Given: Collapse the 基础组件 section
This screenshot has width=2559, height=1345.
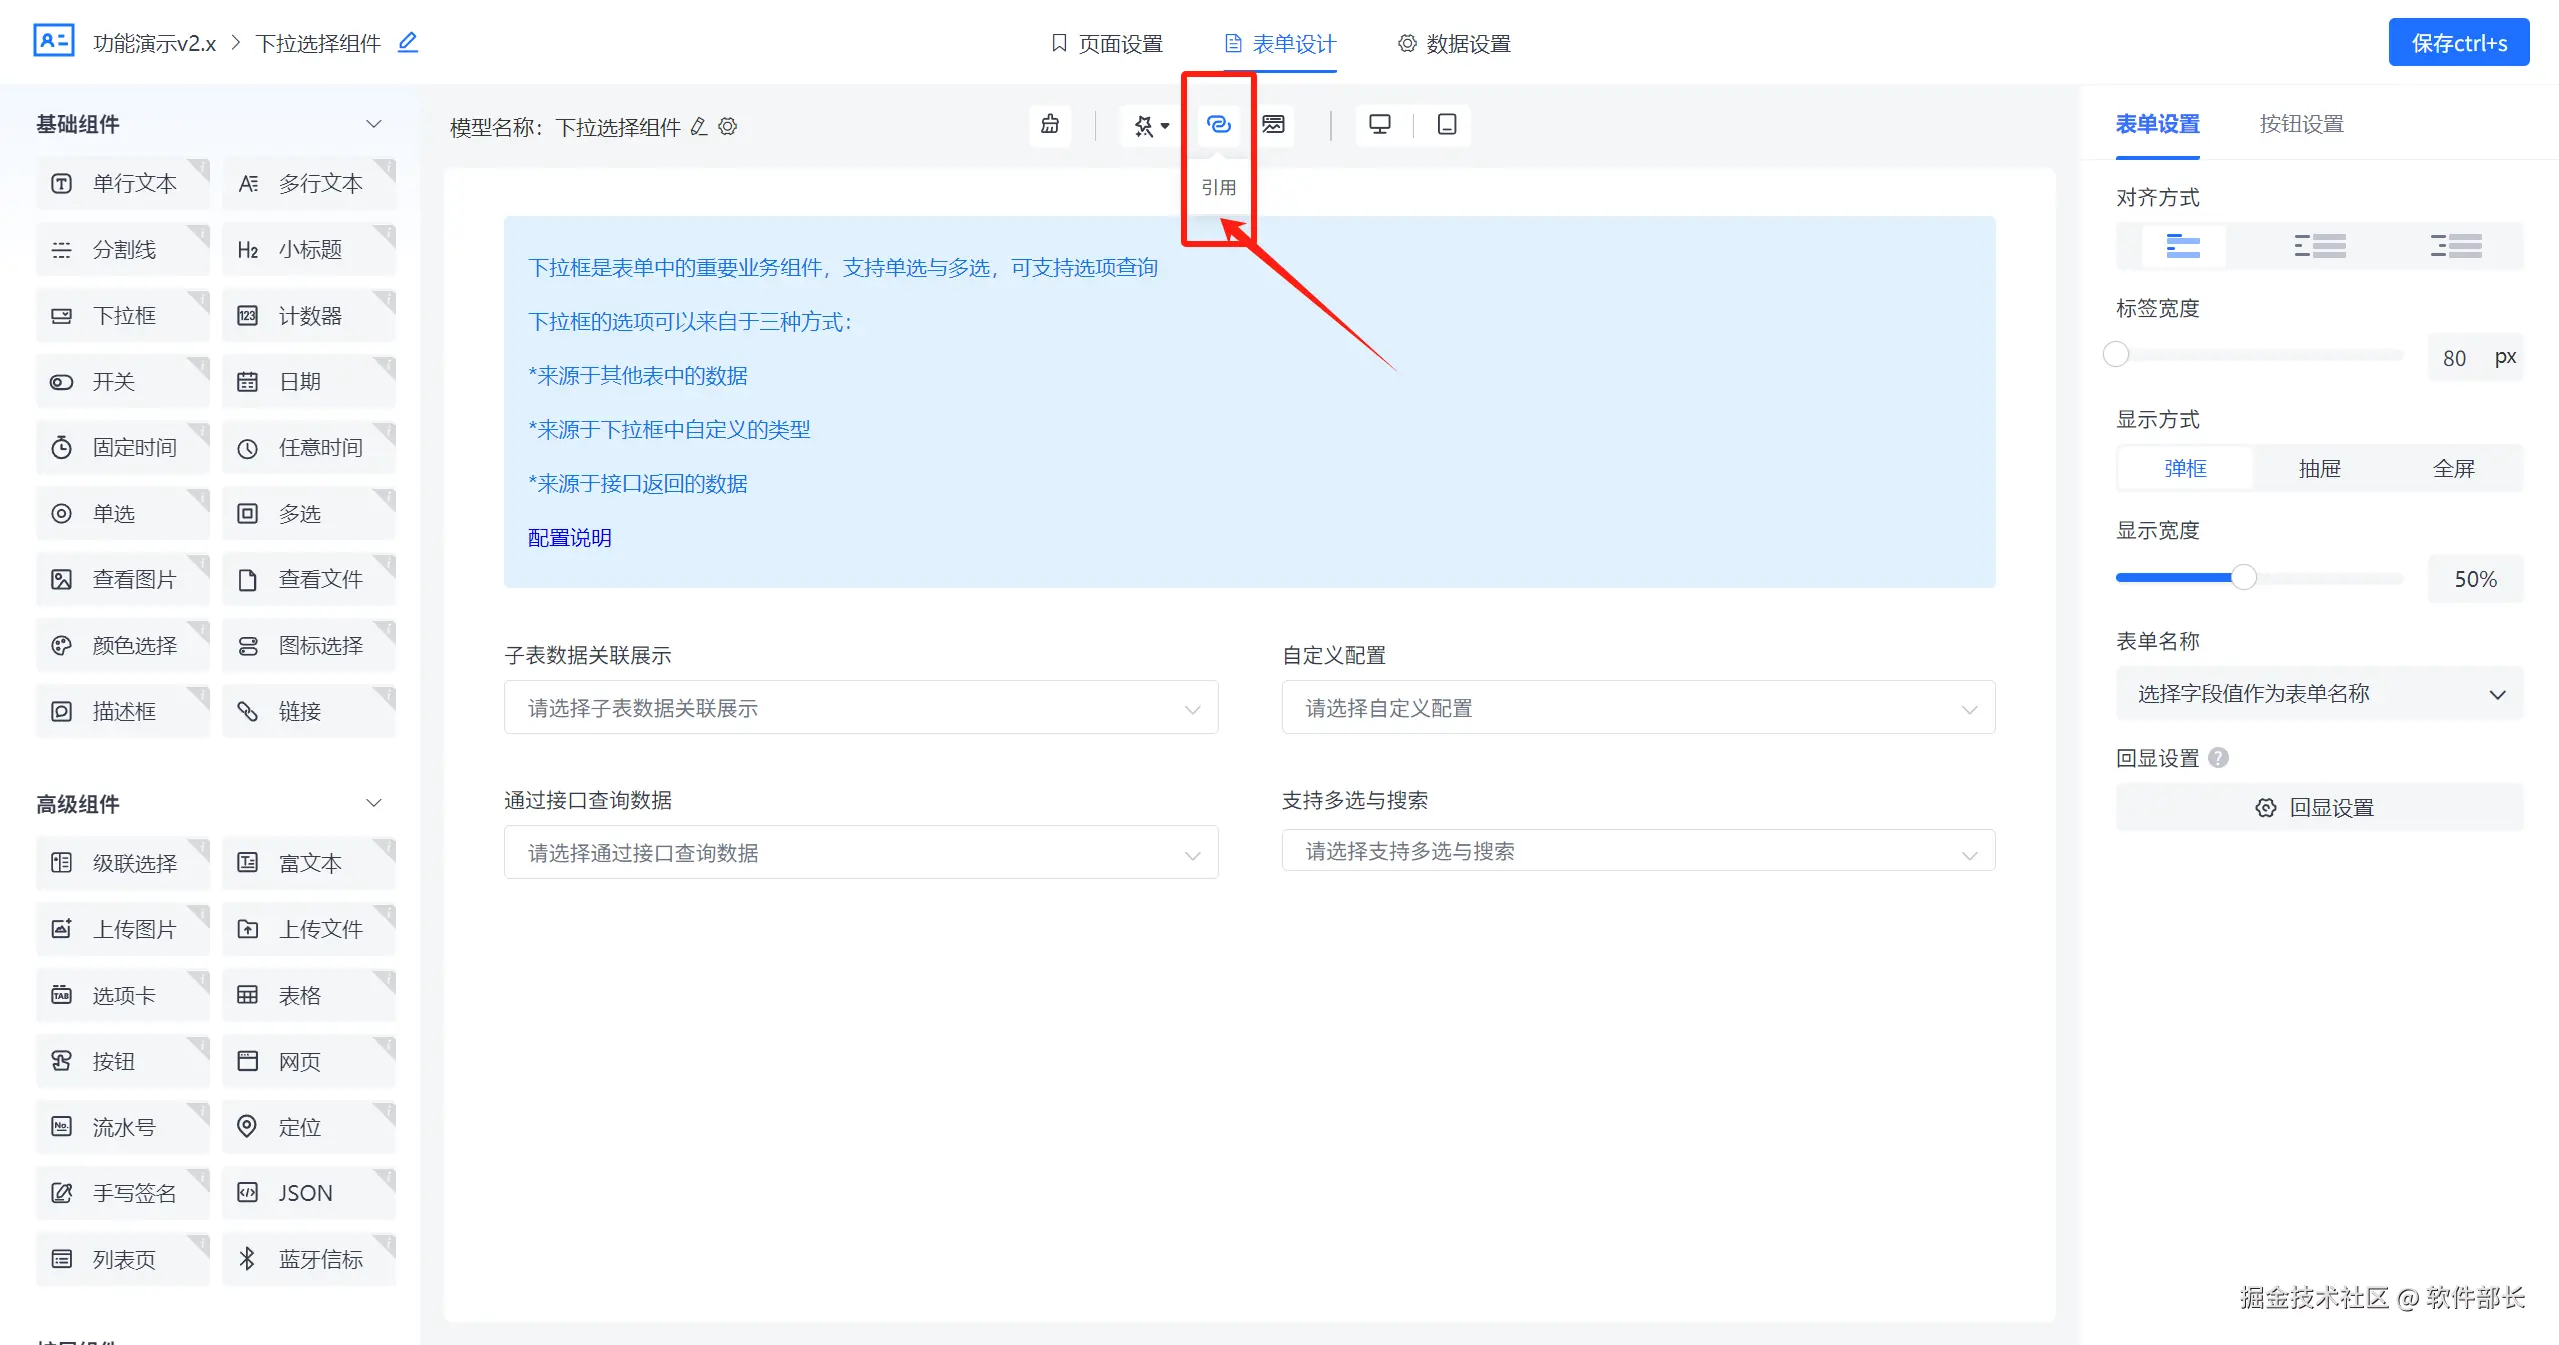Looking at the screenshot, I should [x=374, y=124].
